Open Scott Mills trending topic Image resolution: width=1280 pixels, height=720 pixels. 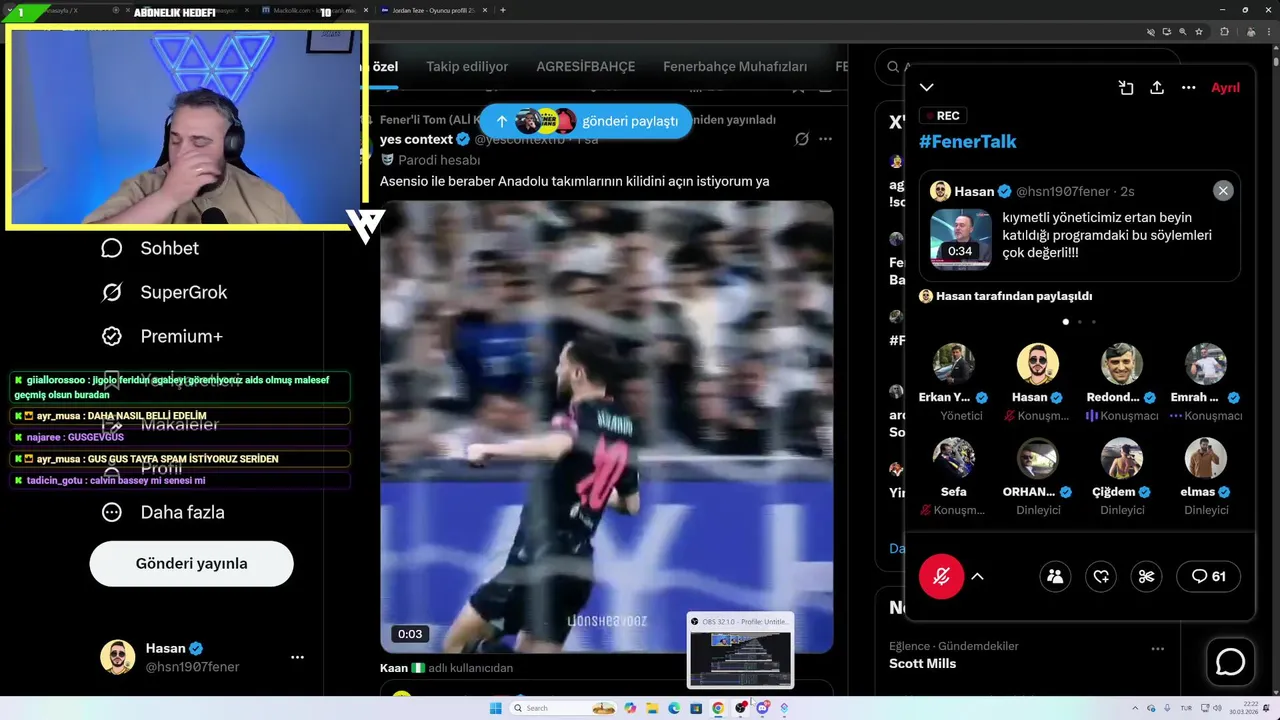(x=922, y=663)
